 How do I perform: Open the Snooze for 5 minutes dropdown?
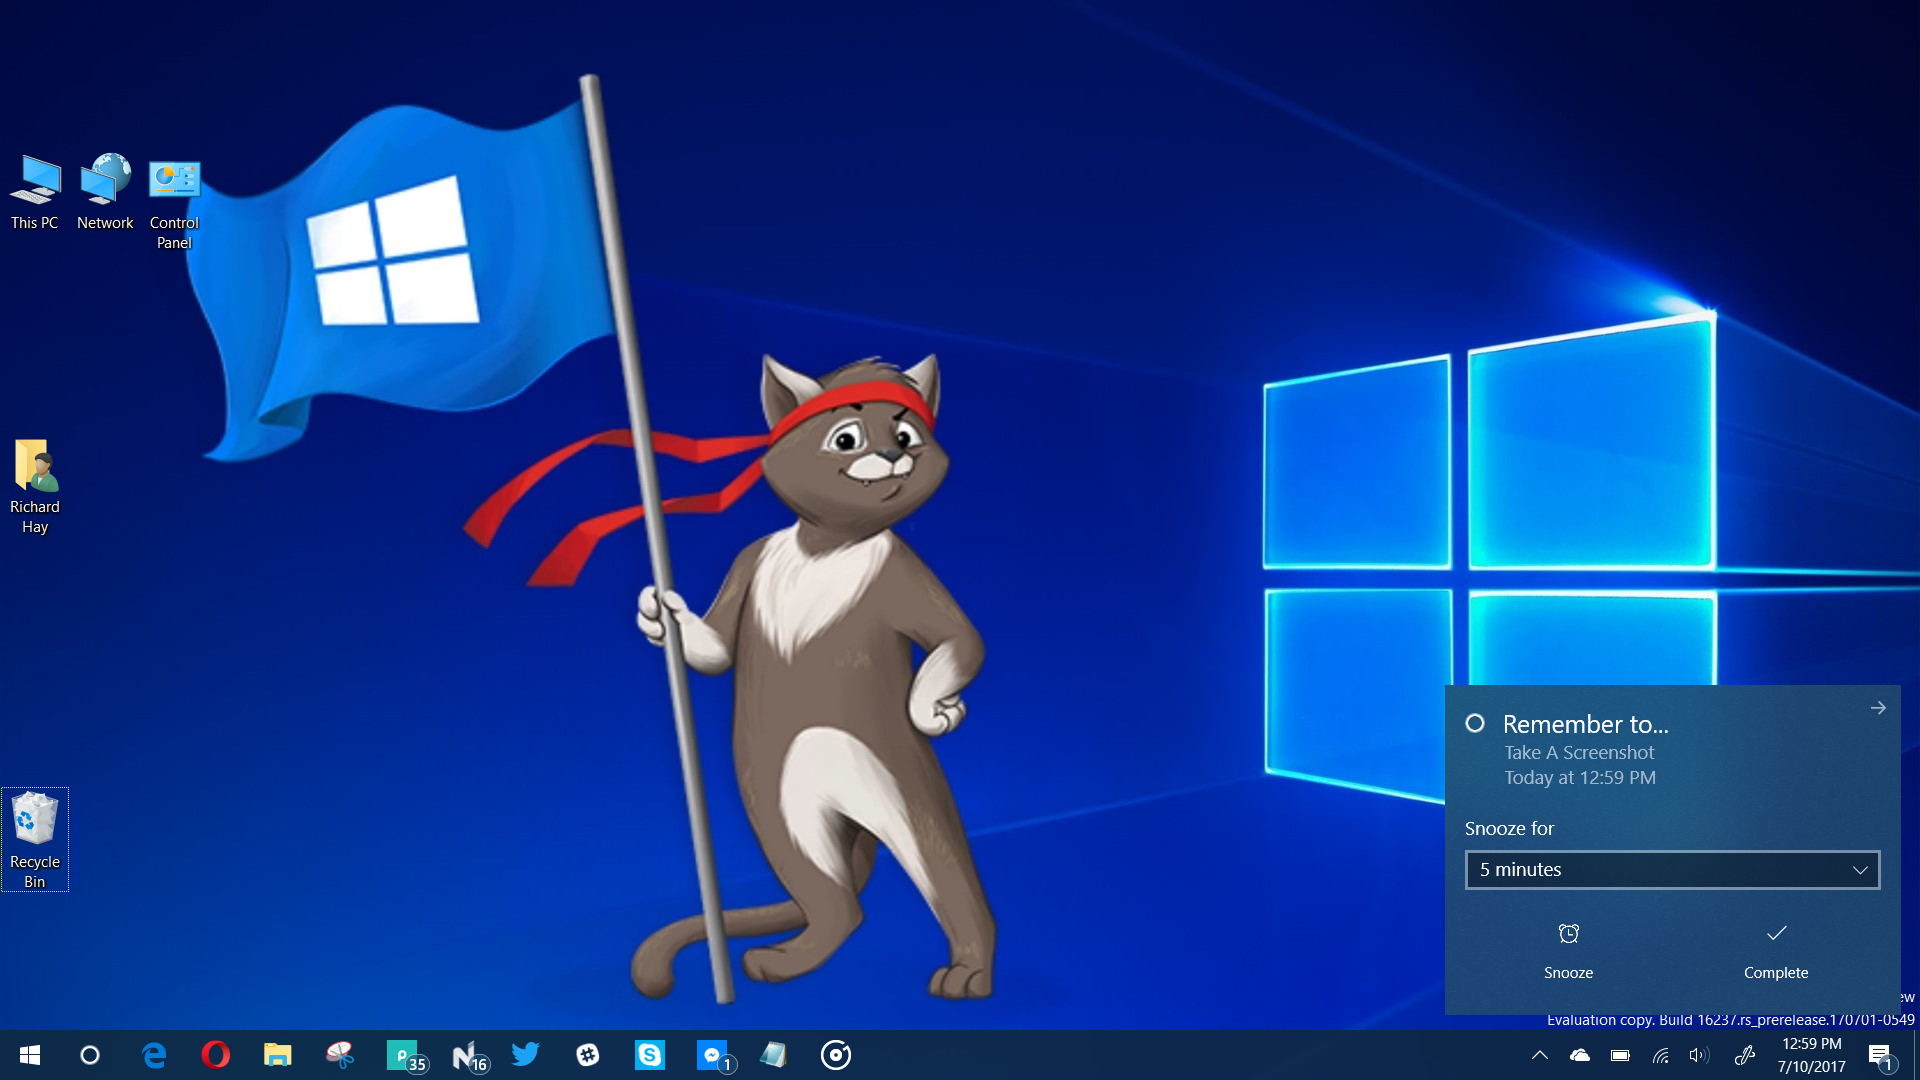pos(1672,870)
